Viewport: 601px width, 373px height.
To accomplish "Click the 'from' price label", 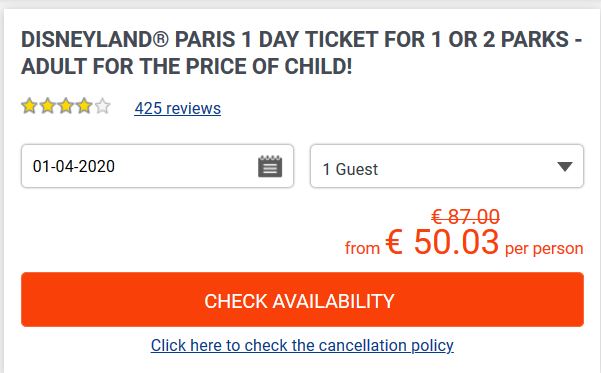I will coord(362,248).
